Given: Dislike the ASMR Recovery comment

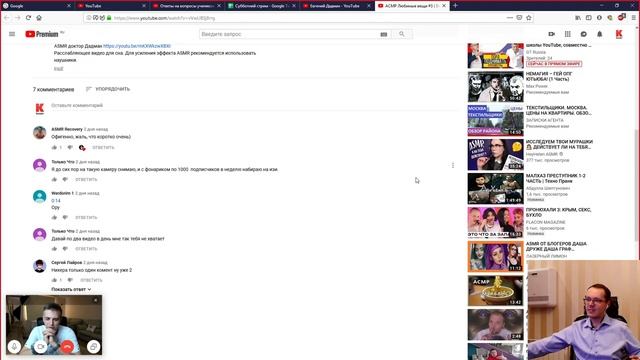Looking at the screenshot, I should click(x=70, y=147).
